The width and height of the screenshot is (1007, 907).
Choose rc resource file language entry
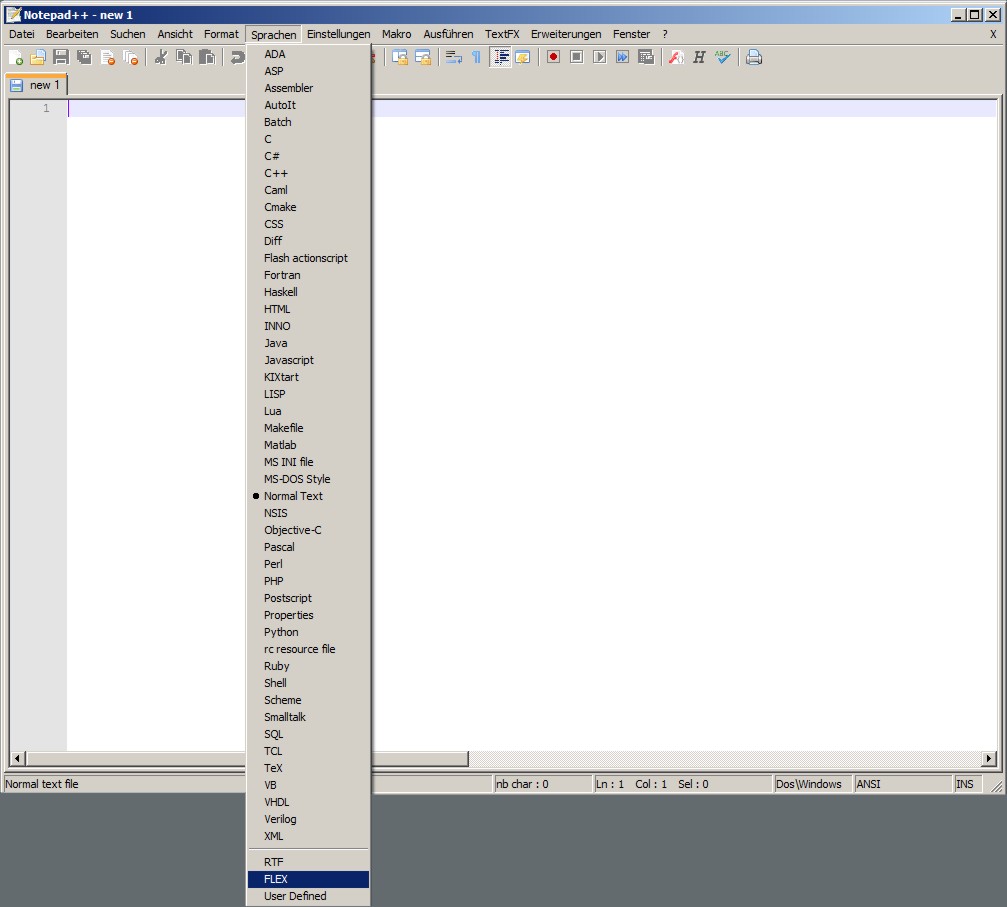(x=308, y=649)
